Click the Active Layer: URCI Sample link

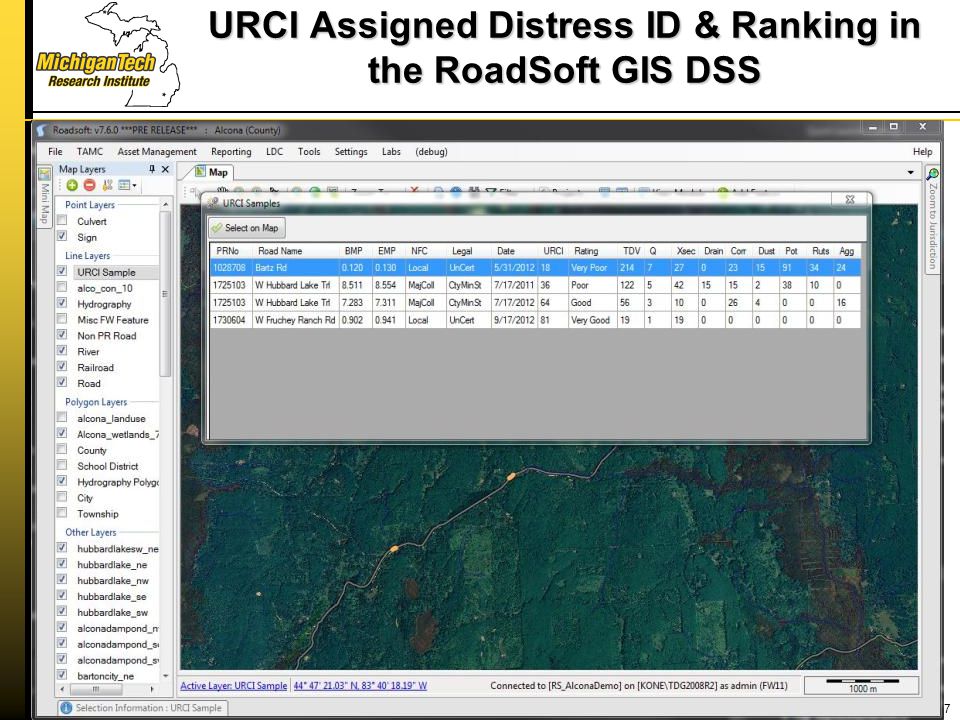point(233,686)
